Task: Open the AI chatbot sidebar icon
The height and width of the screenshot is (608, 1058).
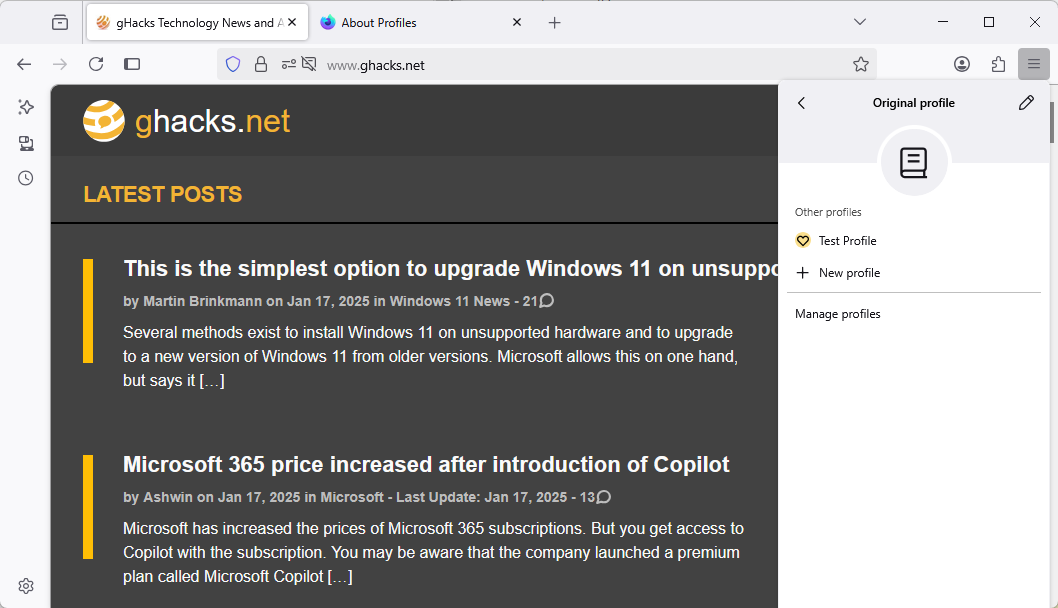Action: coord(25,107)
